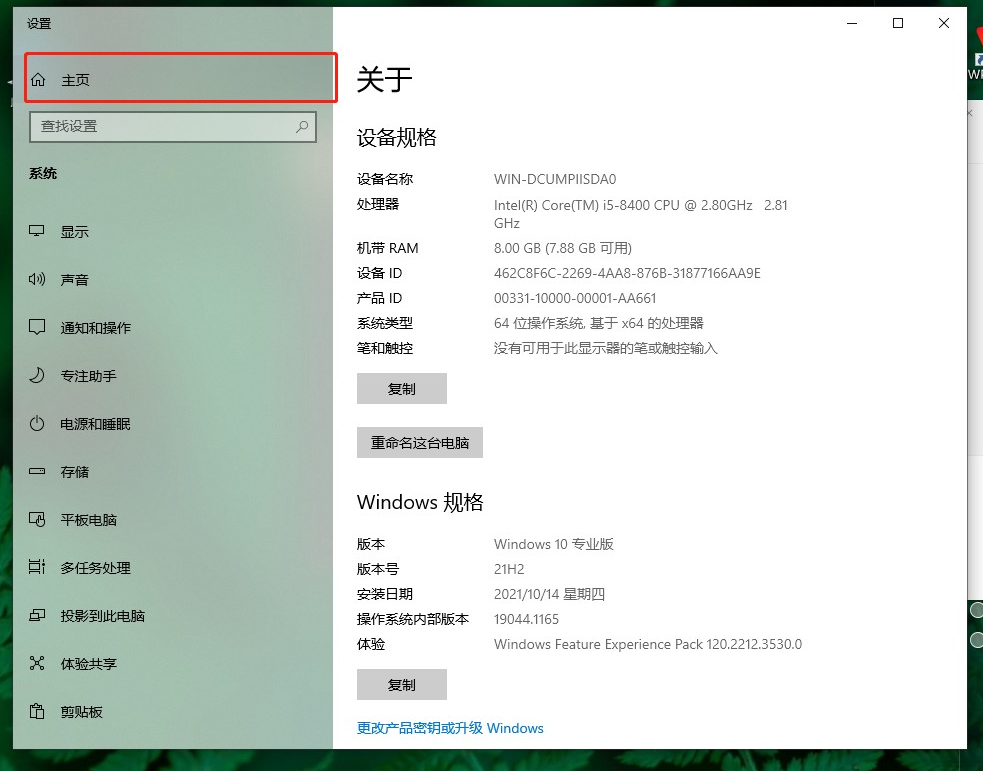983x771 pixels.
Task: Open the 电源和睡眠 power icon
Action: click(x=37, y=423)
